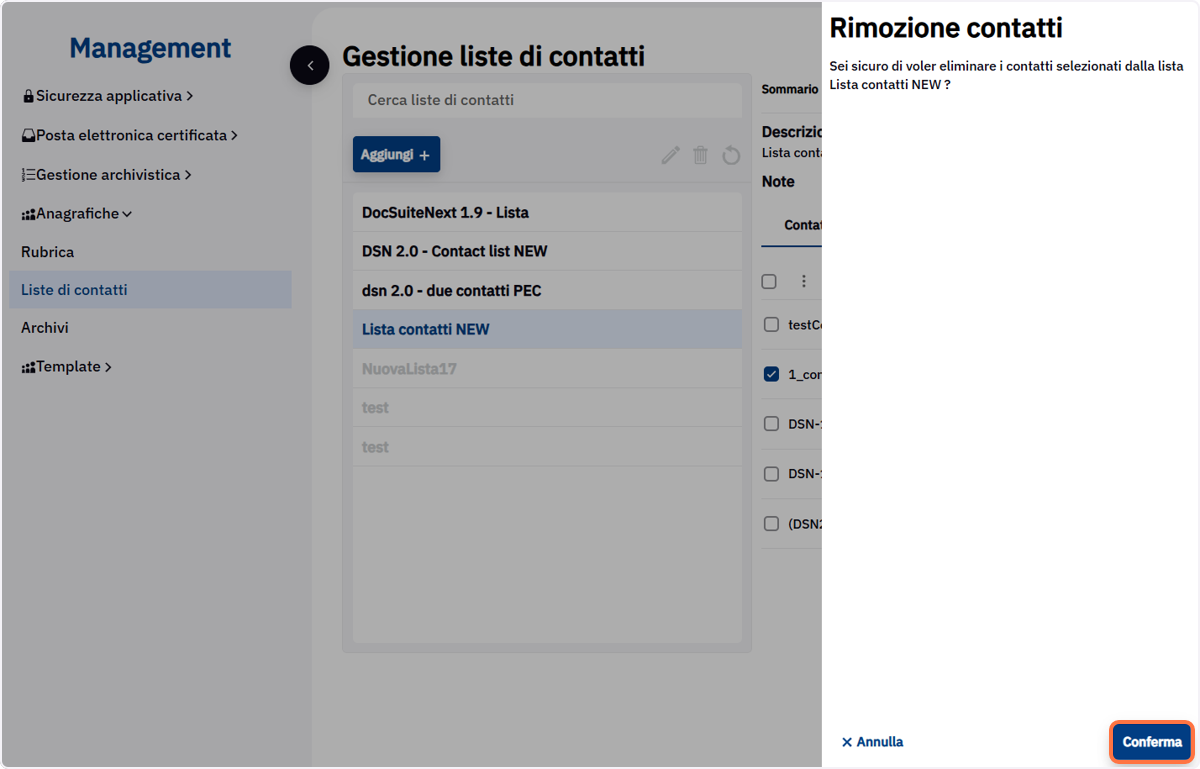Expand Posta elettronica certificata menu
This screenshot has height=769, width=1200.
[x=130, y=135]
